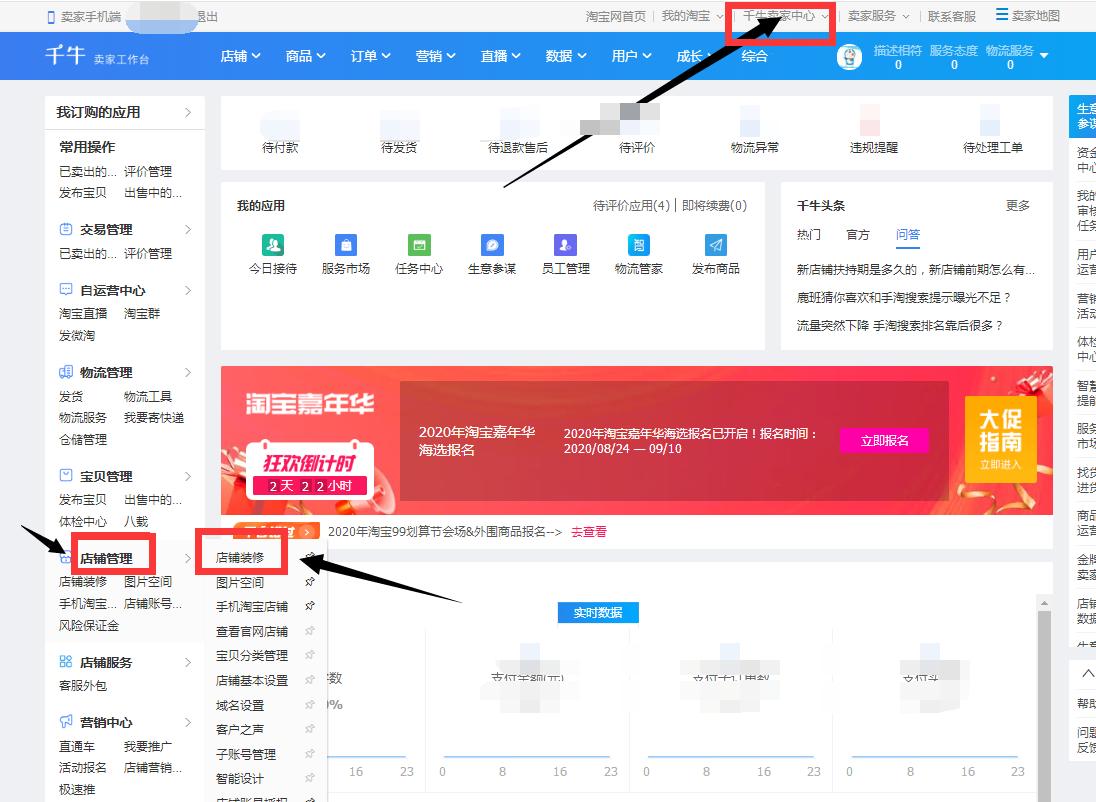This screenshot has height=802, width=1096.
Task: Pin the 智能设计 shortcut
Action: (x=310, y=778)
